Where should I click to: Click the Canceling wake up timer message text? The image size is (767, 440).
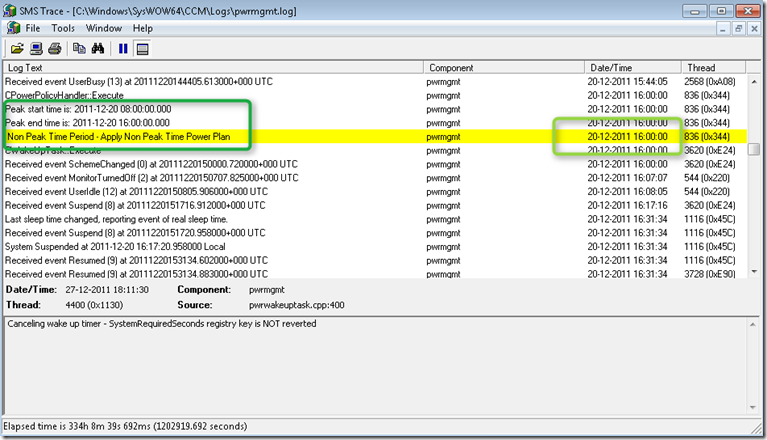click(161, 324)
